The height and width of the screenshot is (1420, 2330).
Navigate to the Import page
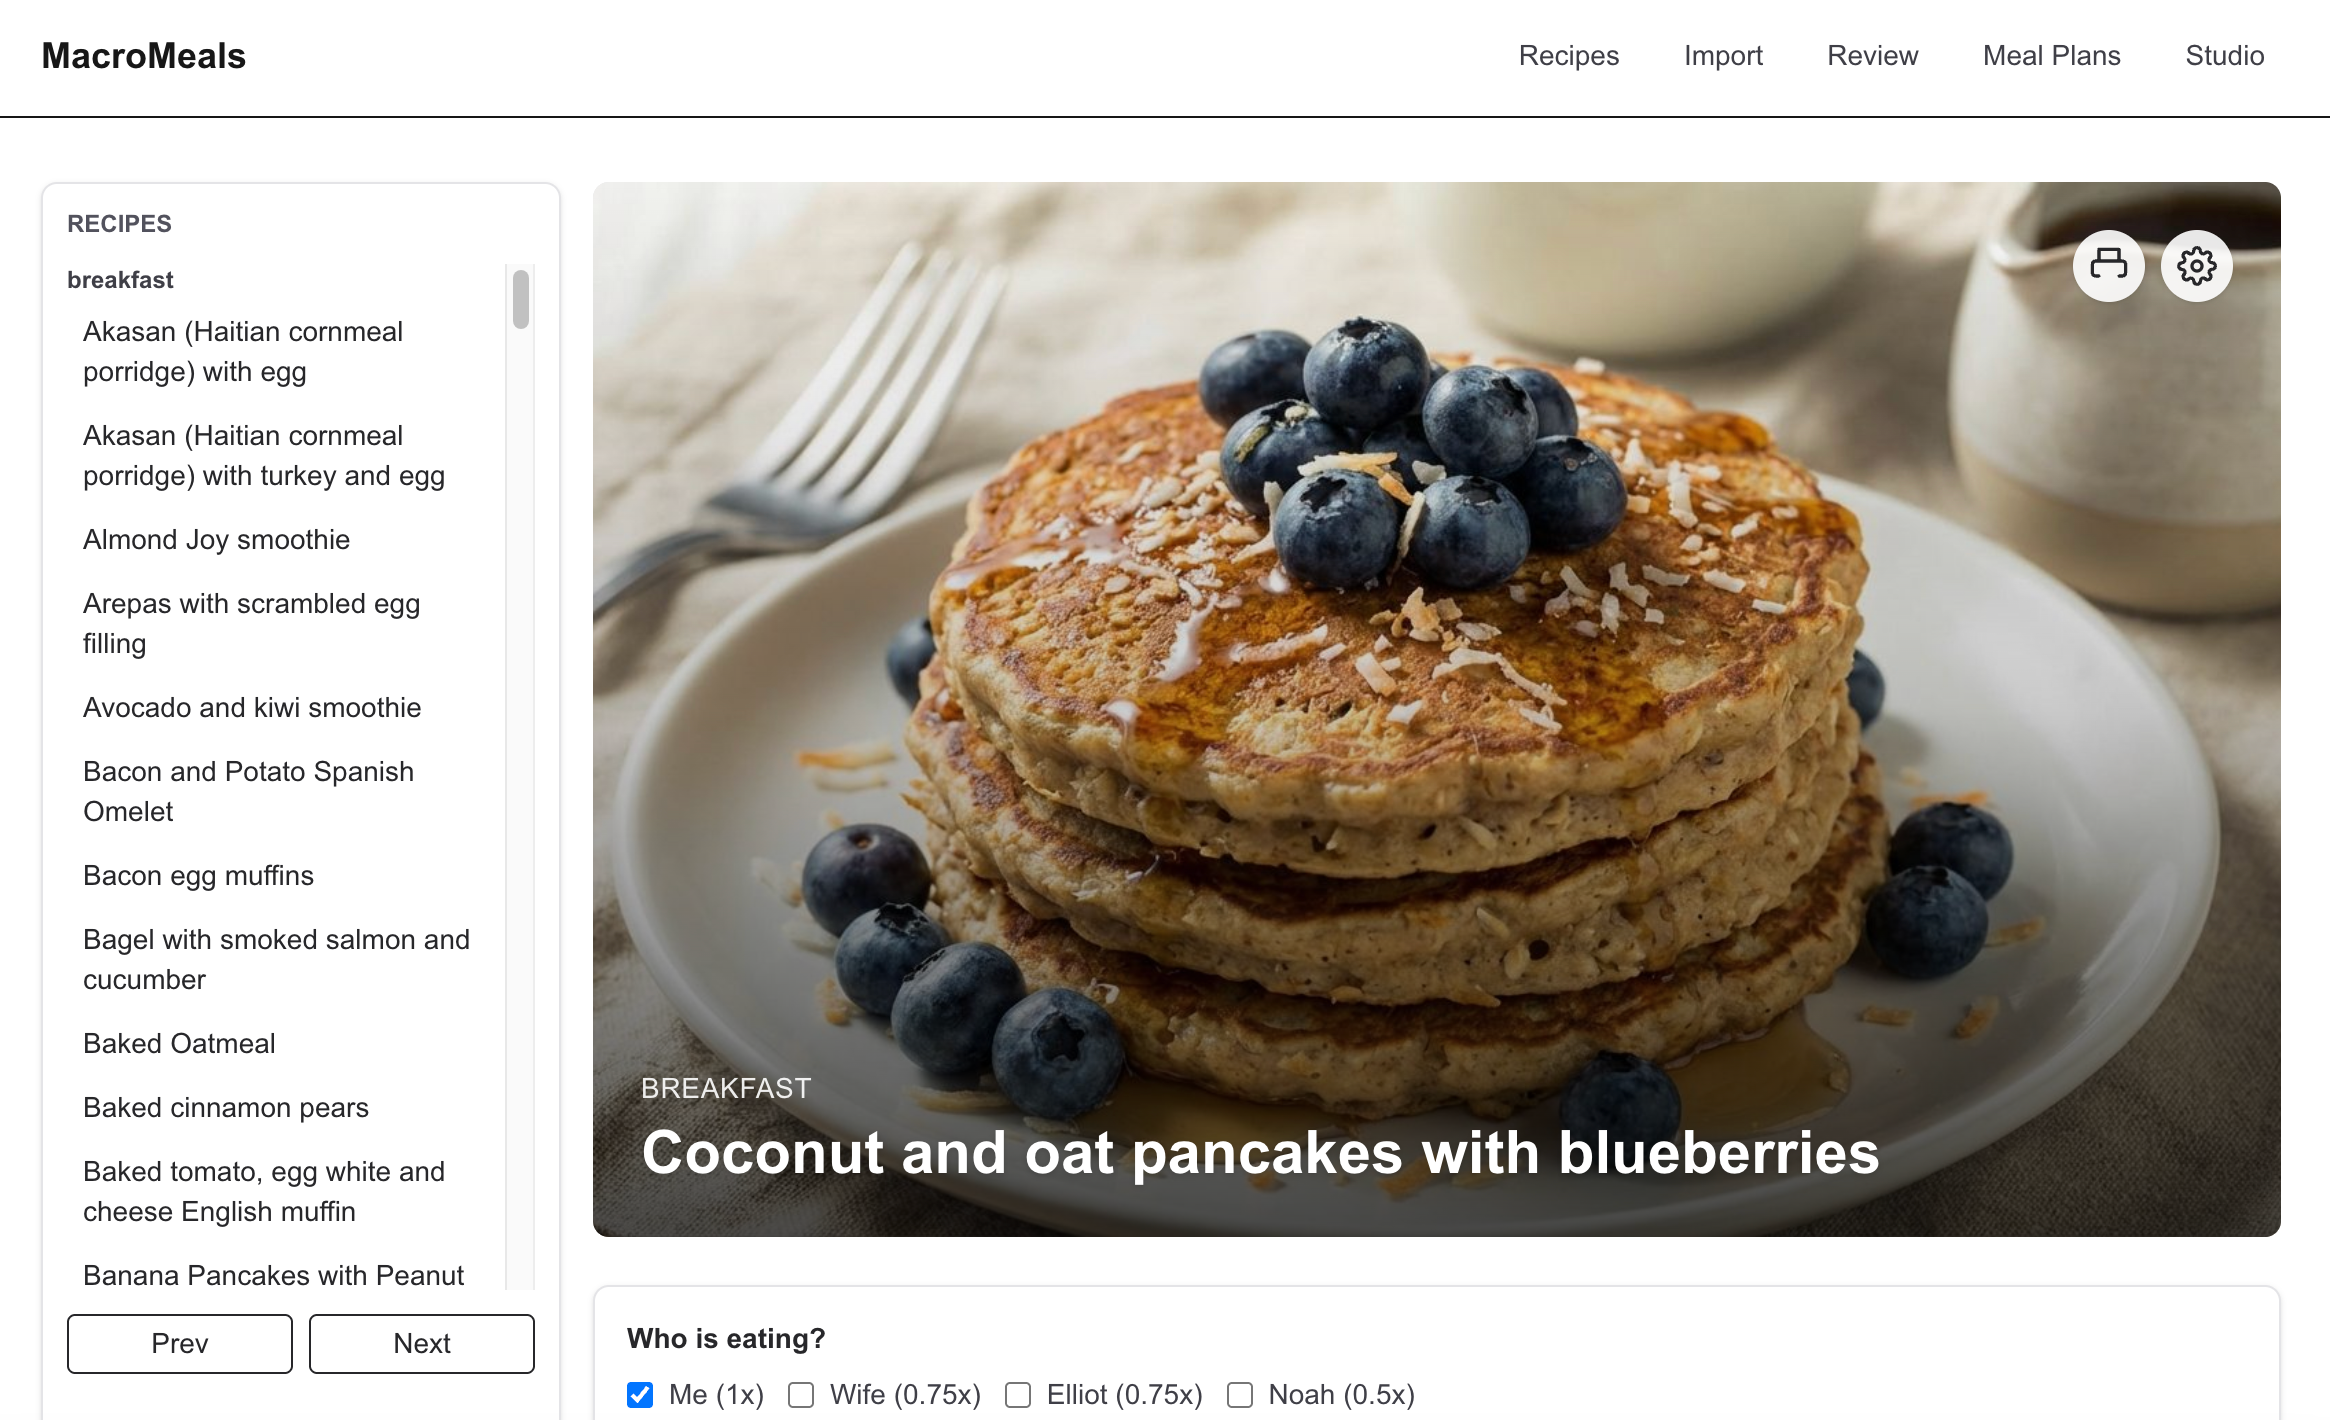click(1723, 56)
